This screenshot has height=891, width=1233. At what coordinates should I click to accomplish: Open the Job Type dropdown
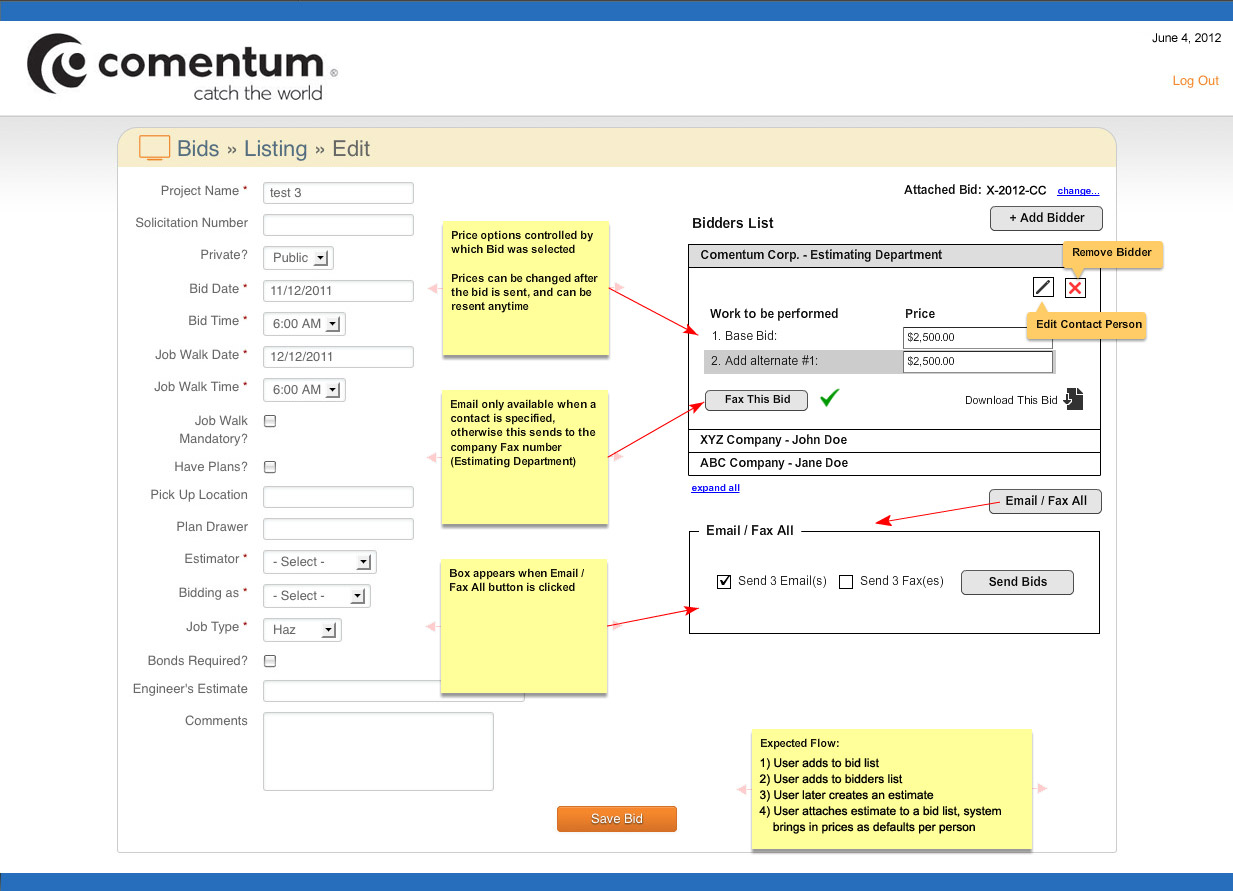(301, 629)
